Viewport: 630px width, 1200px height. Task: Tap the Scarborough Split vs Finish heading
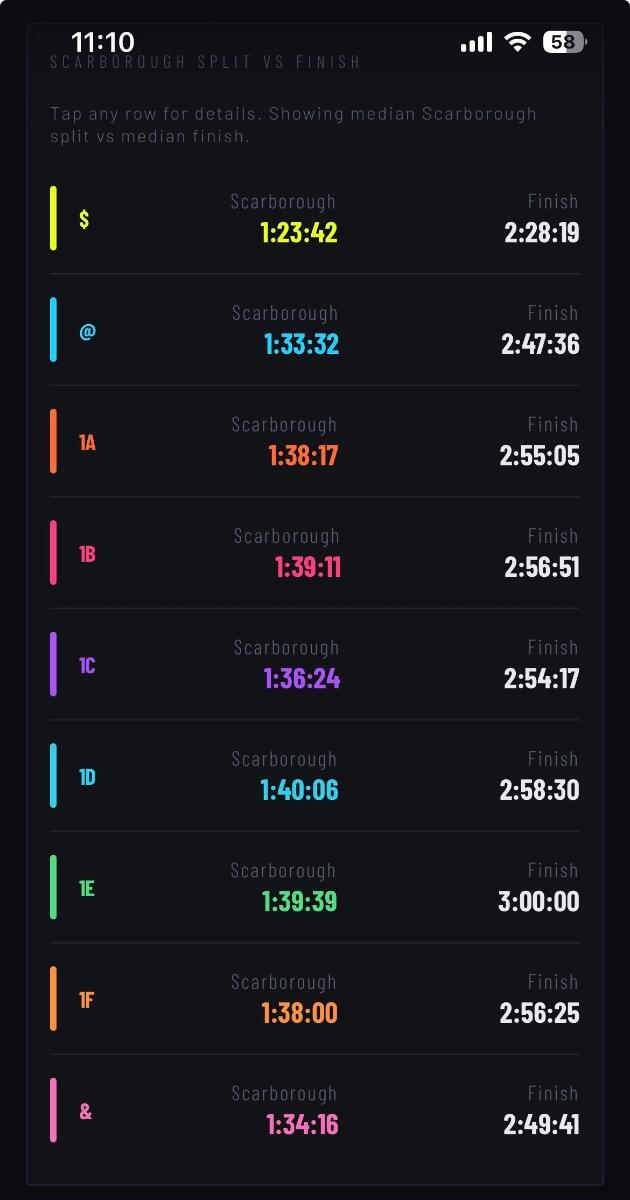point(205,62)
